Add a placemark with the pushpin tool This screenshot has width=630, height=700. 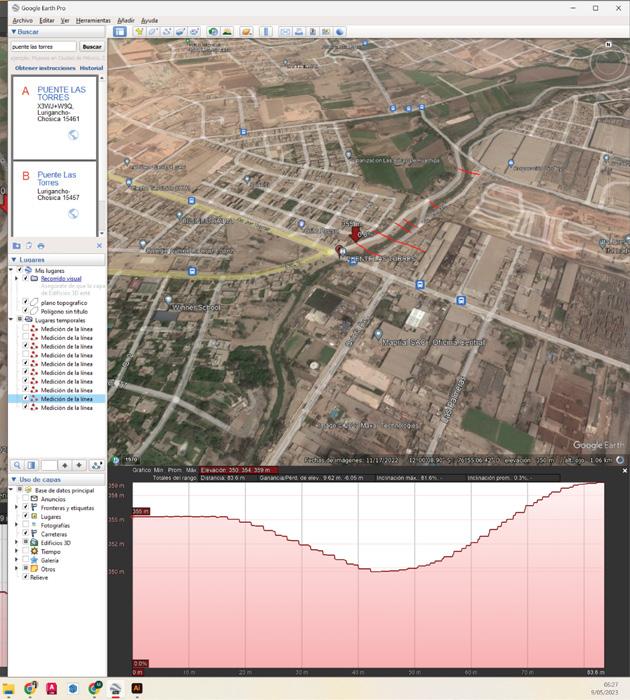pyautogui.click(x=139, y=32)
